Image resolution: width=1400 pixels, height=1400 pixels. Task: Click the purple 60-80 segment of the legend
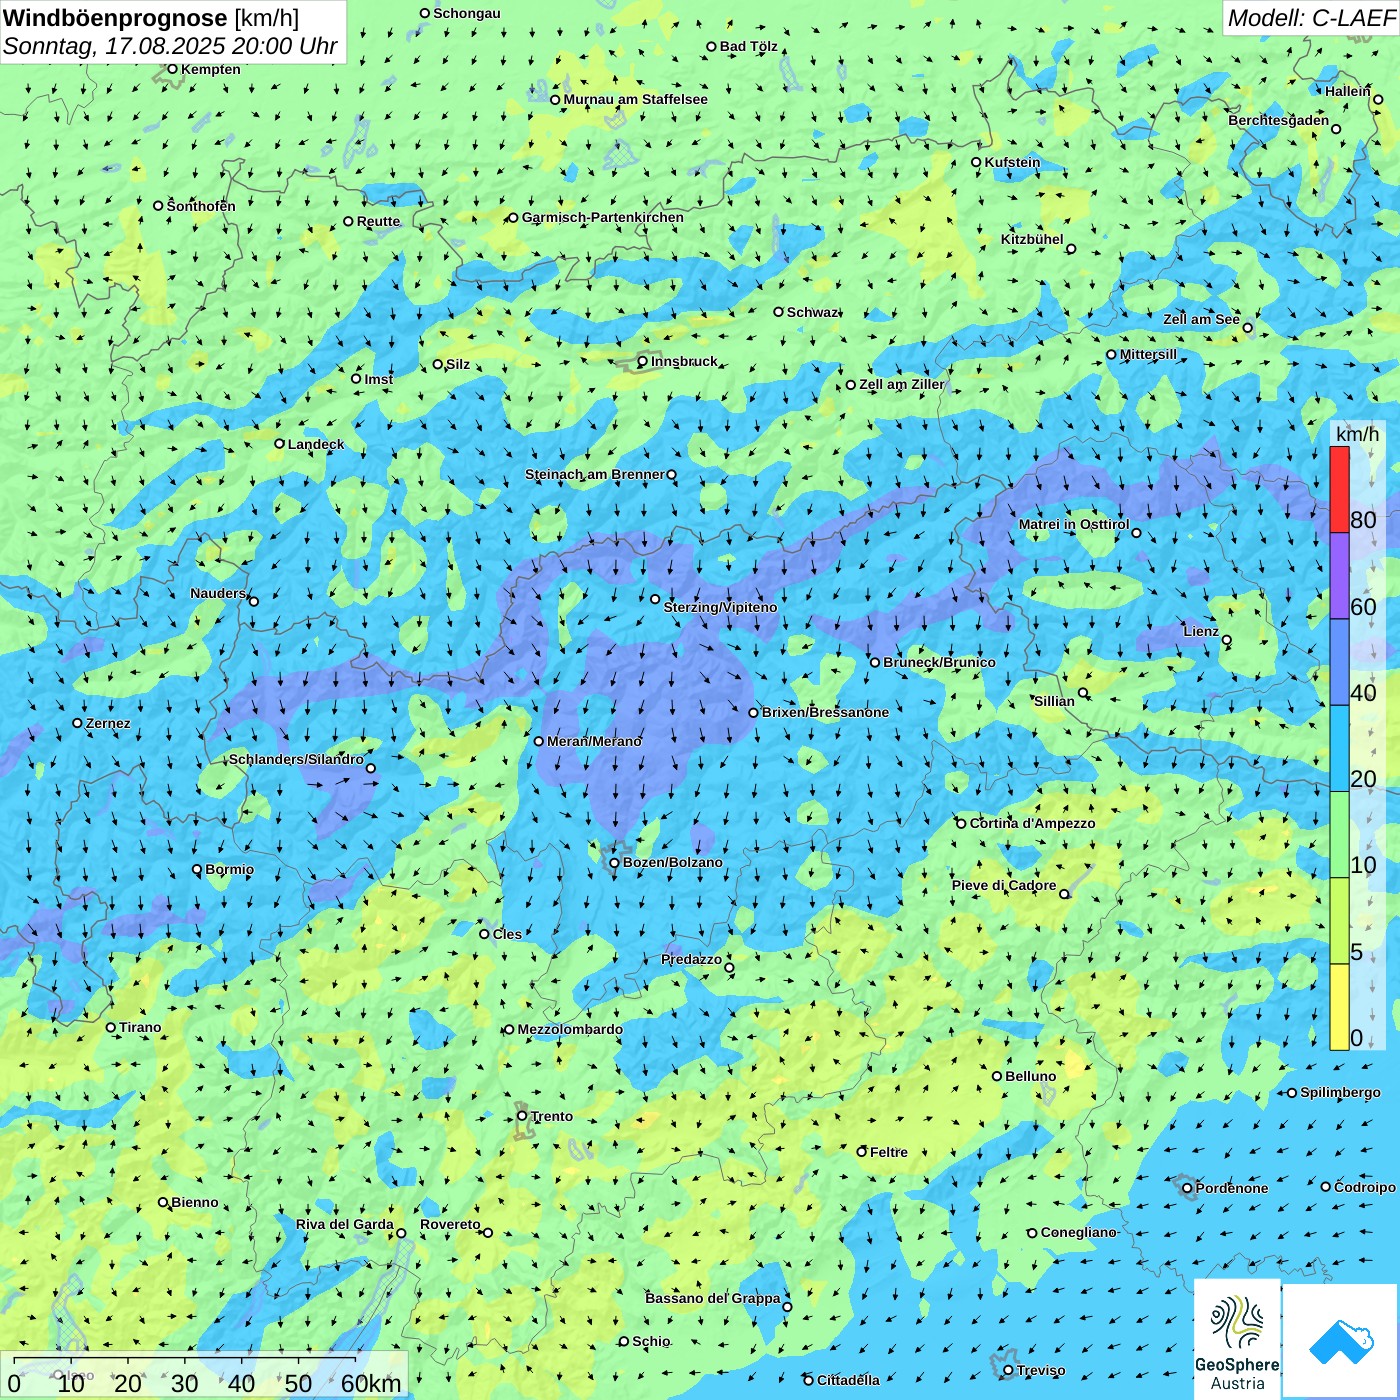click(x=1339, y=576)
